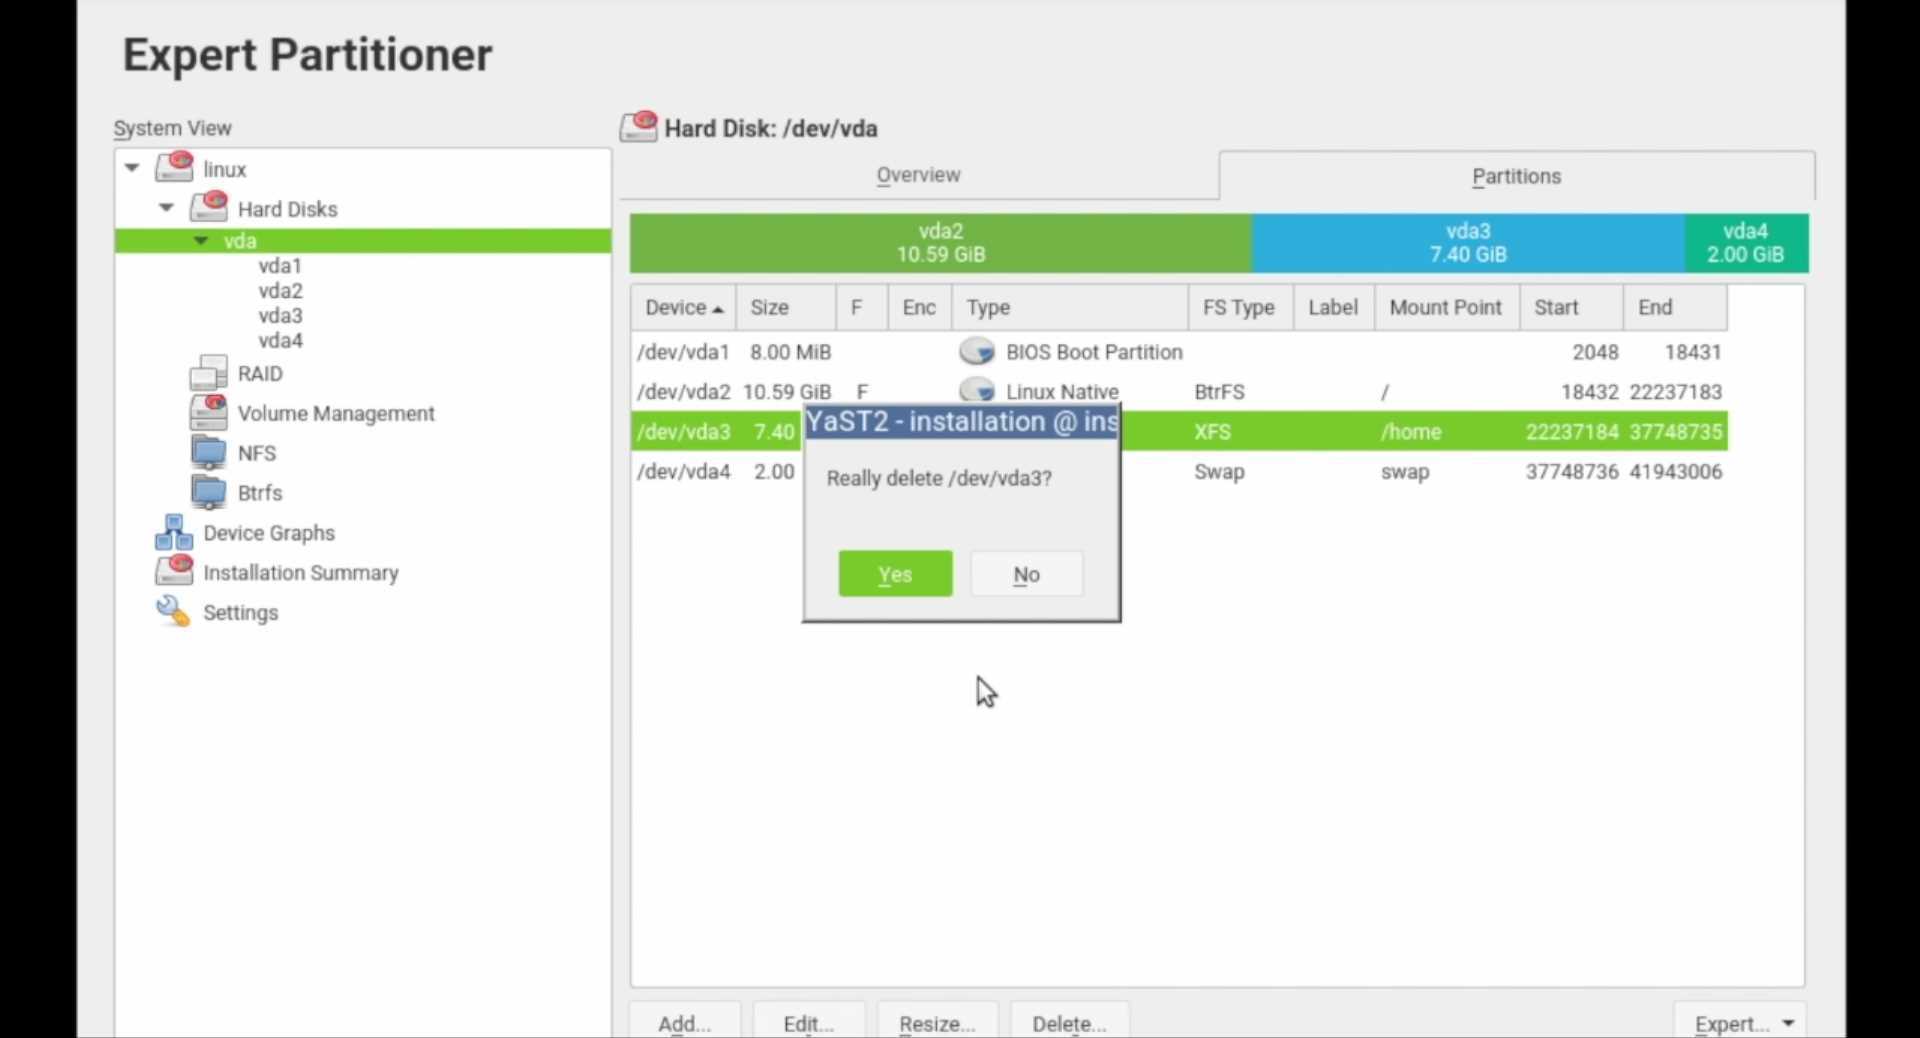Click the disk icon next to Linux Native

(x=977, y=389)
